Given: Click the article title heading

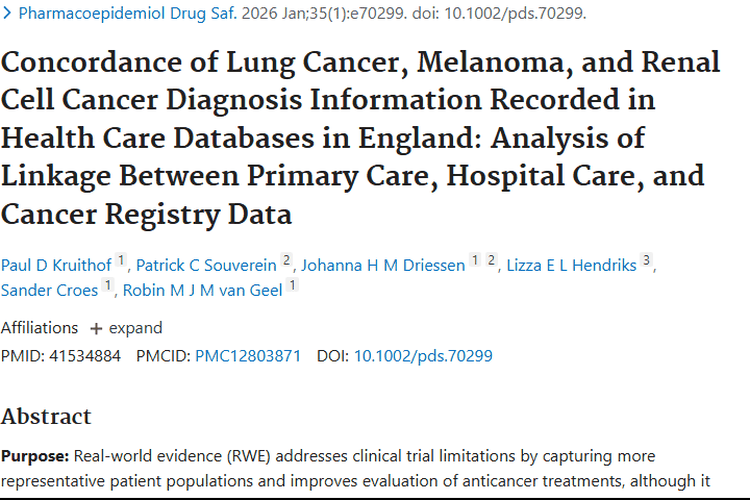Looking at the screenshot, I should pos(360,138).
